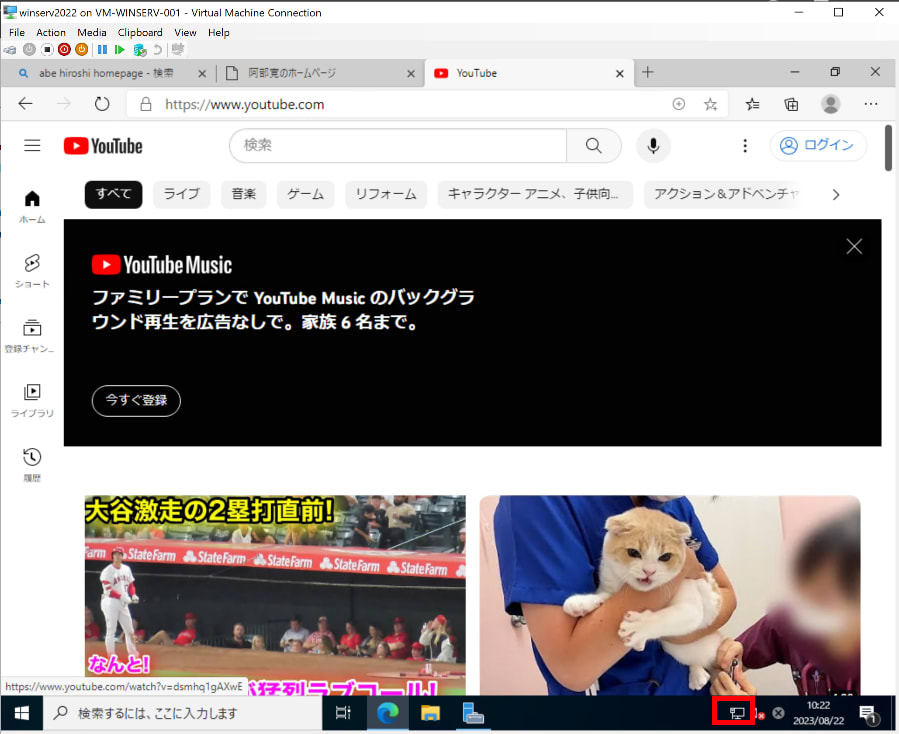Click the YouTube logo

point(103,146)
